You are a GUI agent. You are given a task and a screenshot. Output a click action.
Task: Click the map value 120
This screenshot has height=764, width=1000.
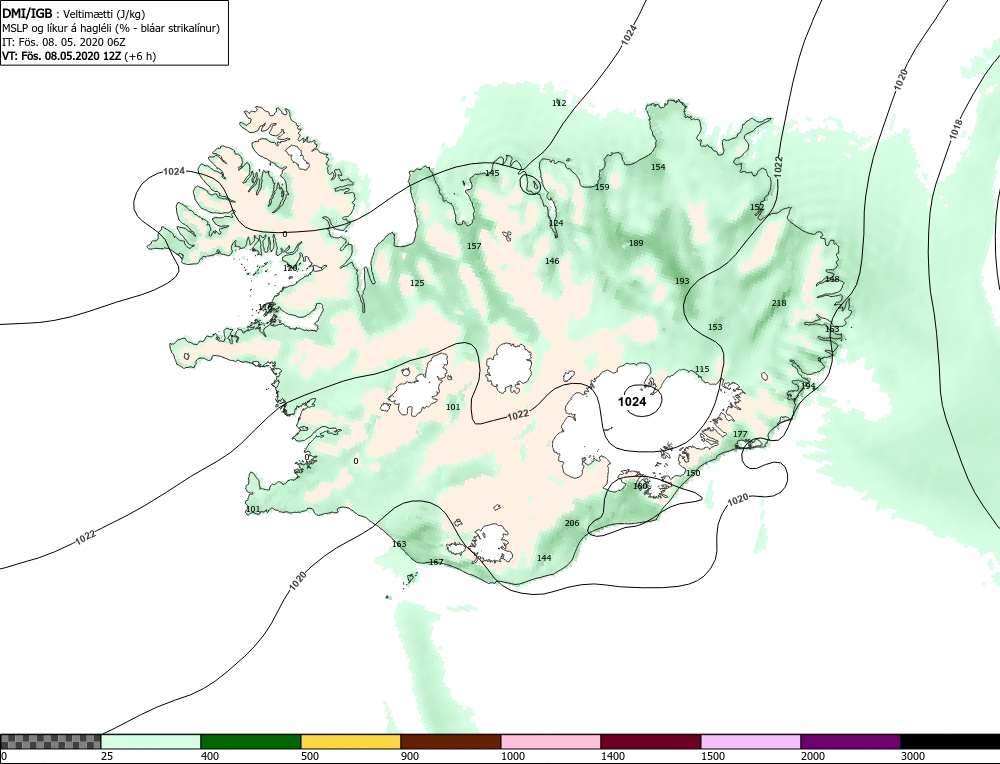290,268
